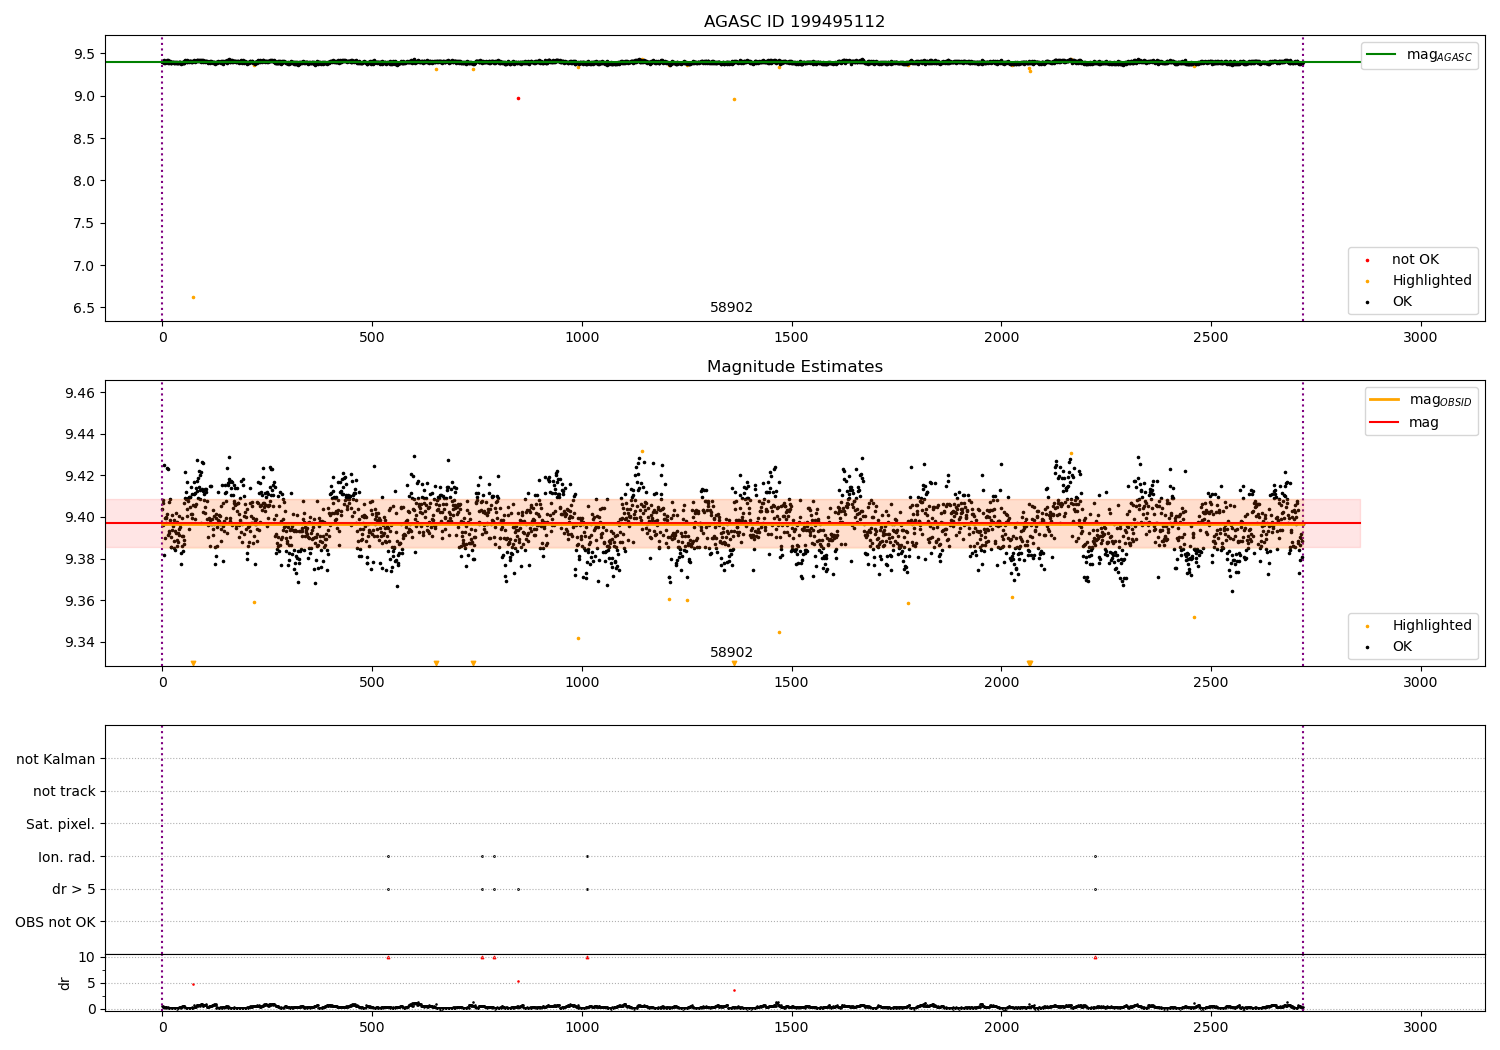The image size is (1500, 1050).
Task: Click the 7.0 y-axis tick label
Action: [84, 265]
